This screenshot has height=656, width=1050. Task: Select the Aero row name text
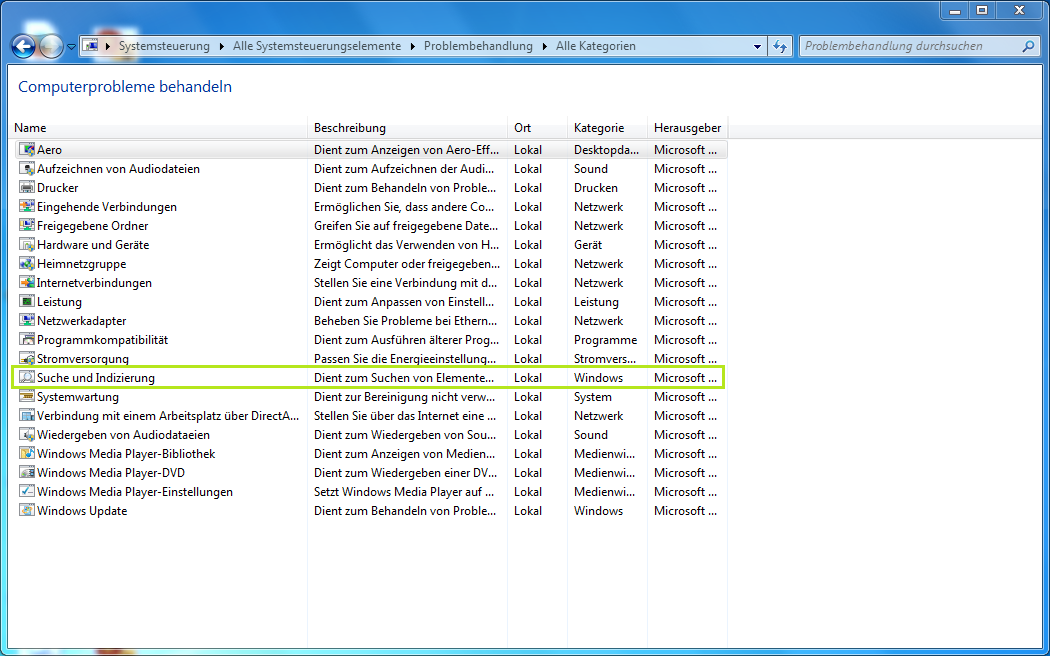coord(50,150)
